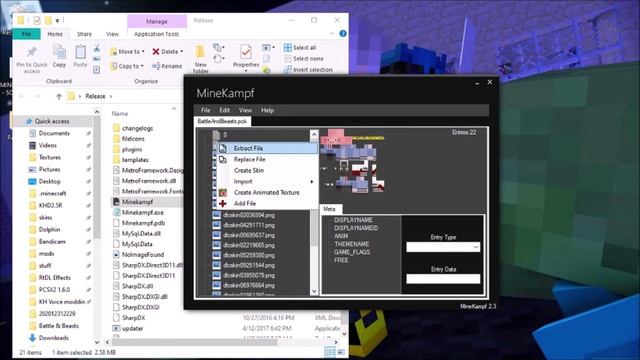The image size is (640, 360).
Task: Open MineKampf File menu
Action: tap(205, 110)
